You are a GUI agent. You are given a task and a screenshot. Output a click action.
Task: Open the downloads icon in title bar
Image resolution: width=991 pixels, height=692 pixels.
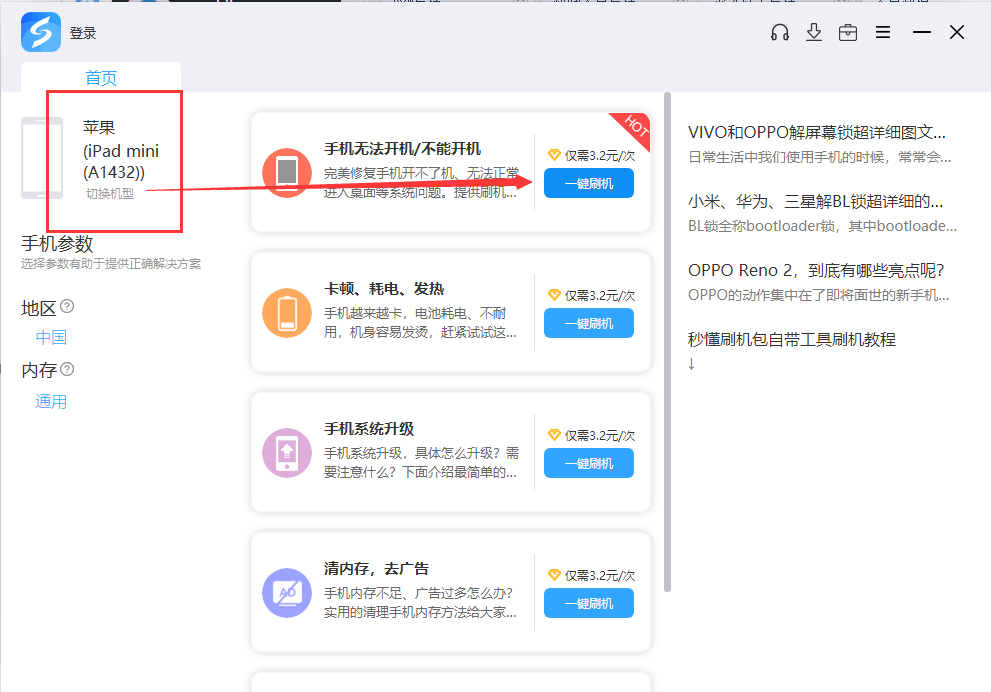click(x=814, y=32)
